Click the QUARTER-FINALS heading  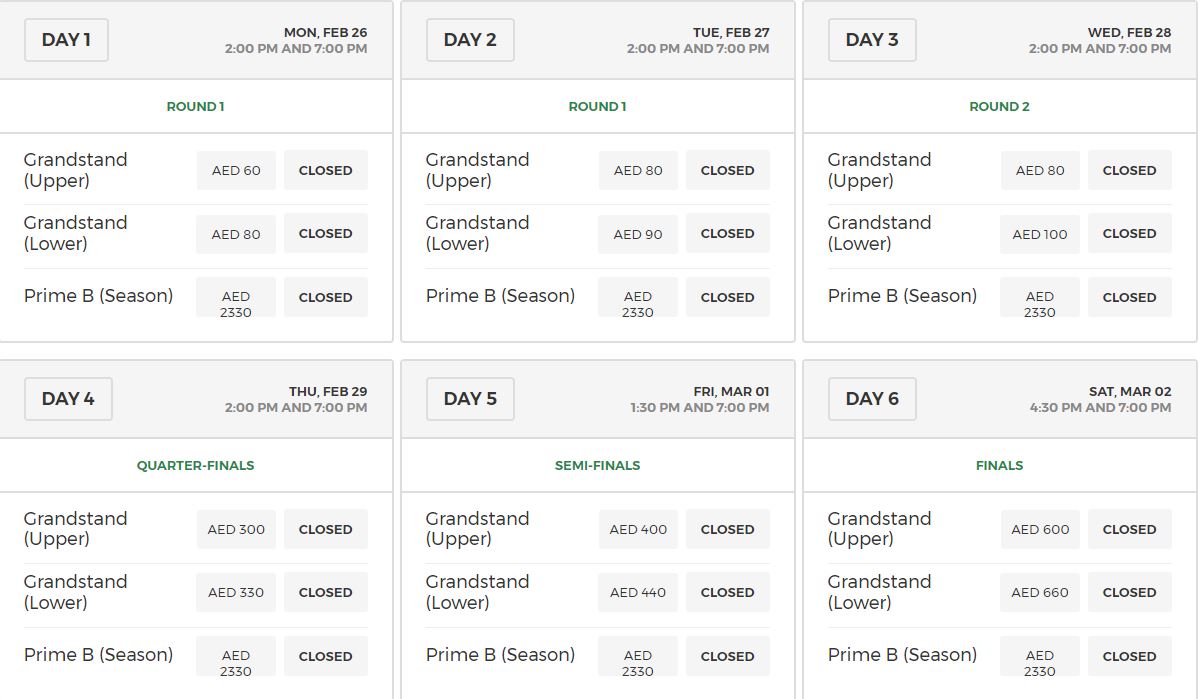[196, 465]
